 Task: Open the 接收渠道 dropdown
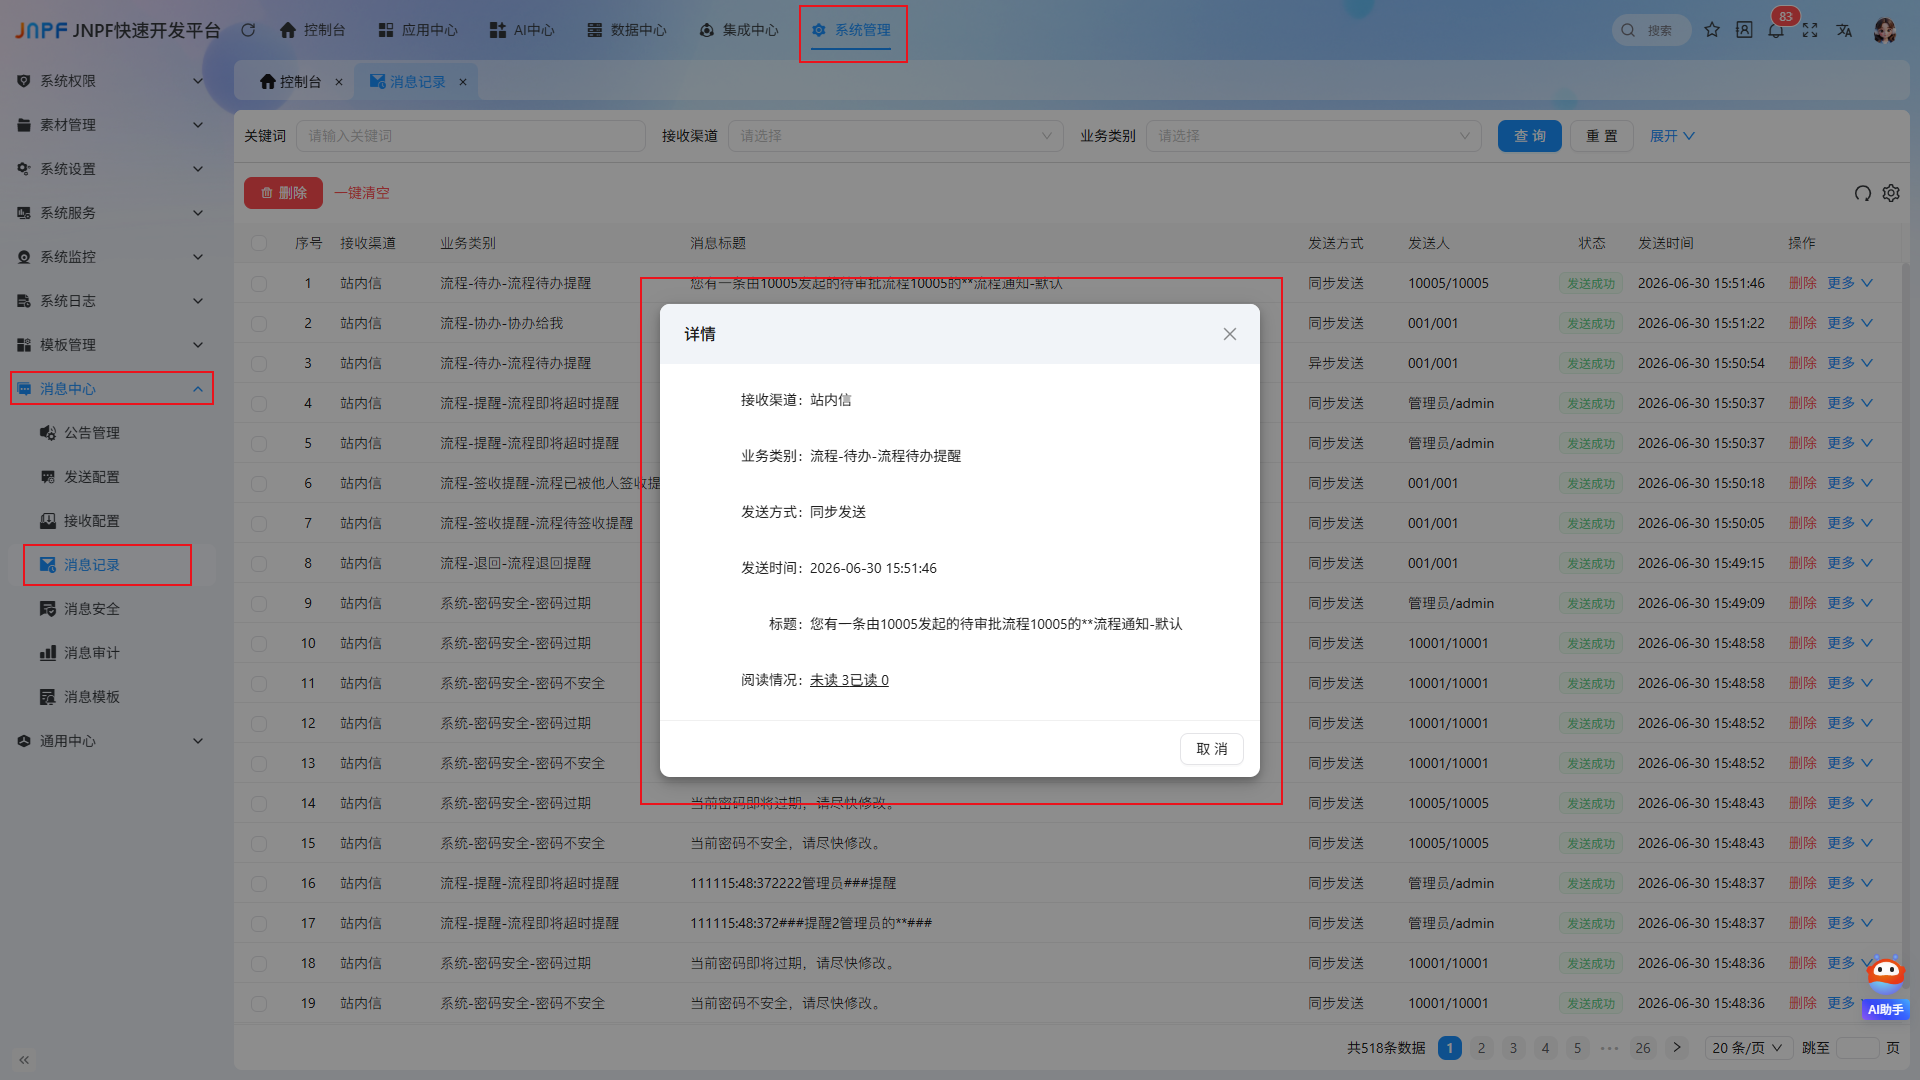(896, 136)
